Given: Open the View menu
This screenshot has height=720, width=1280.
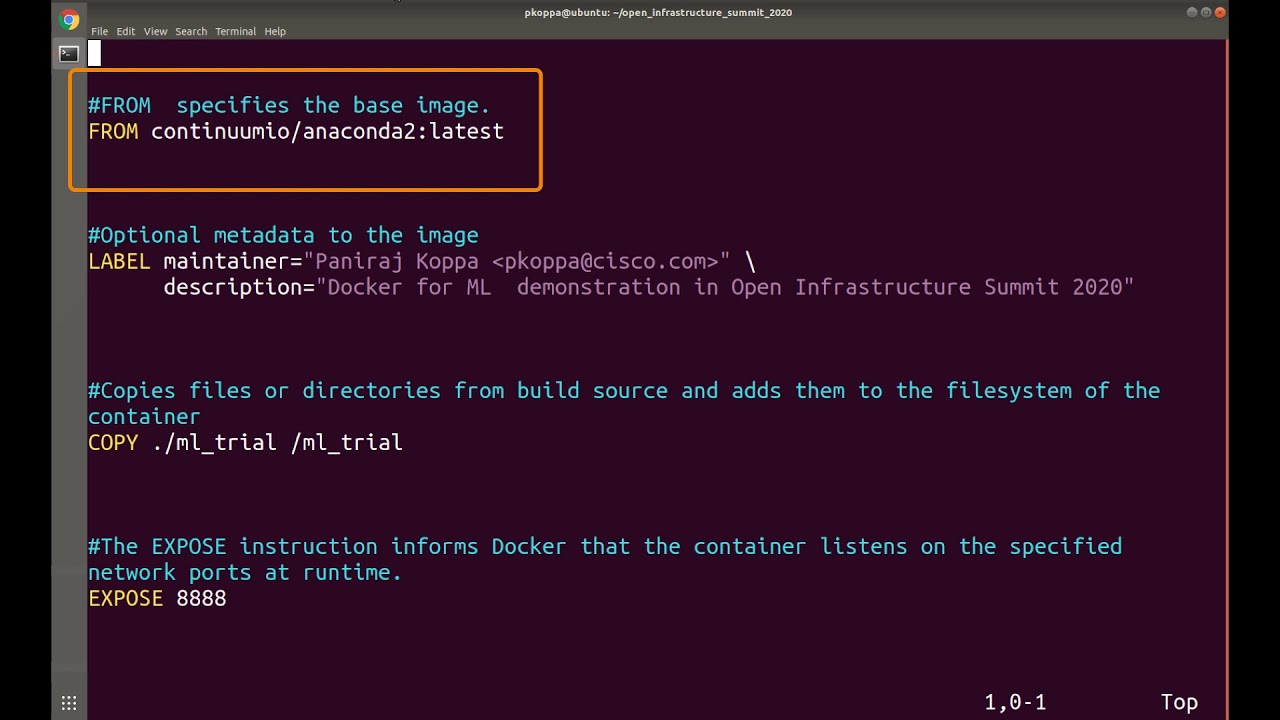Looking at the screenshot, I should click(x=155, y=31).
